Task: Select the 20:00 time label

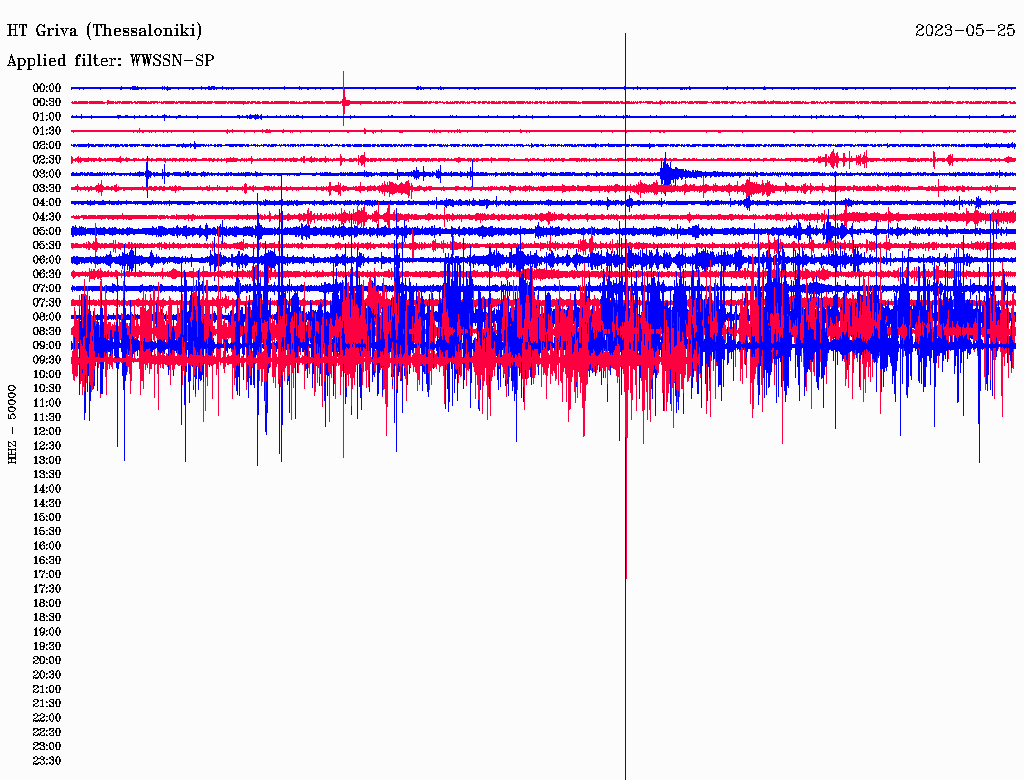Action: 47,660
